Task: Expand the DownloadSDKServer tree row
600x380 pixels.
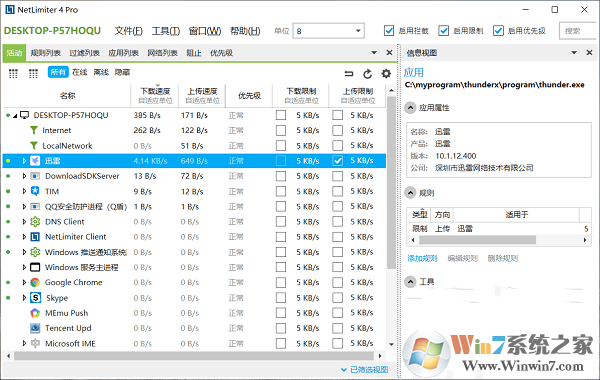Action: (24, 176)
